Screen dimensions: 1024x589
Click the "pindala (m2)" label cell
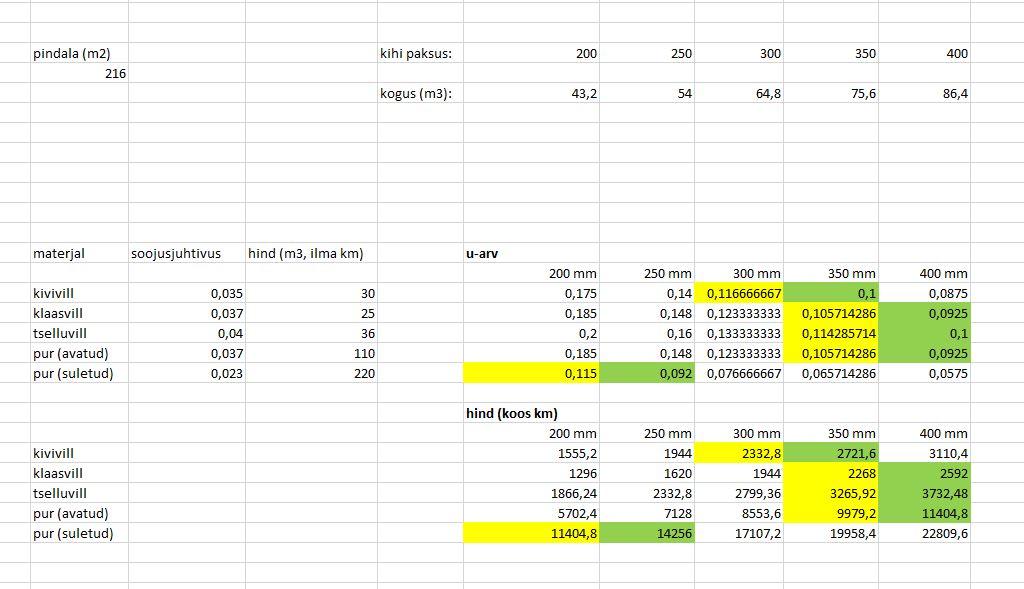coord(72,54)
